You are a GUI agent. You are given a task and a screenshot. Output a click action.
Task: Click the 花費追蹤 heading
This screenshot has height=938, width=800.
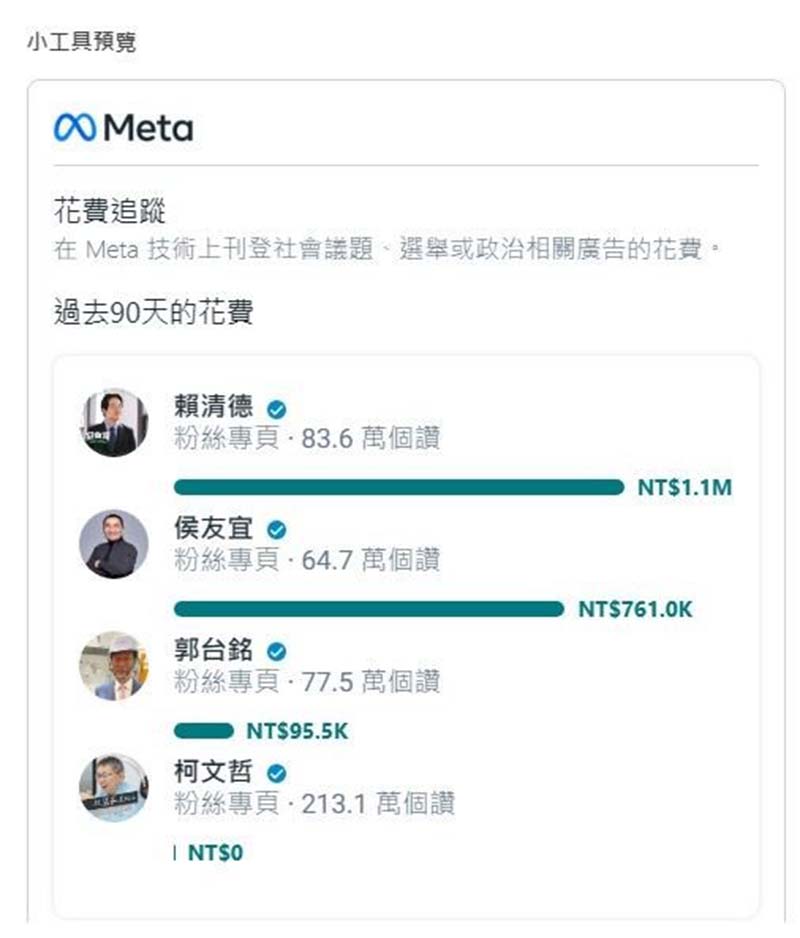pyautogui.click(x=110, y=212)
